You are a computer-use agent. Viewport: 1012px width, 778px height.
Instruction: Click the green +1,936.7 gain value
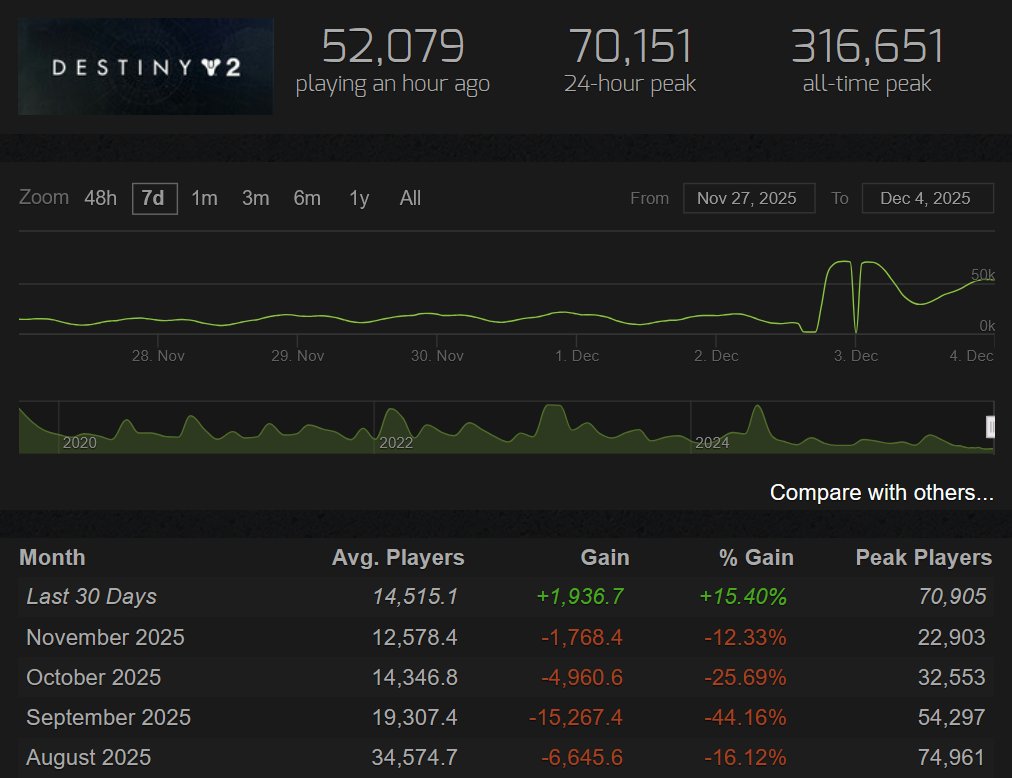(580, 597)
